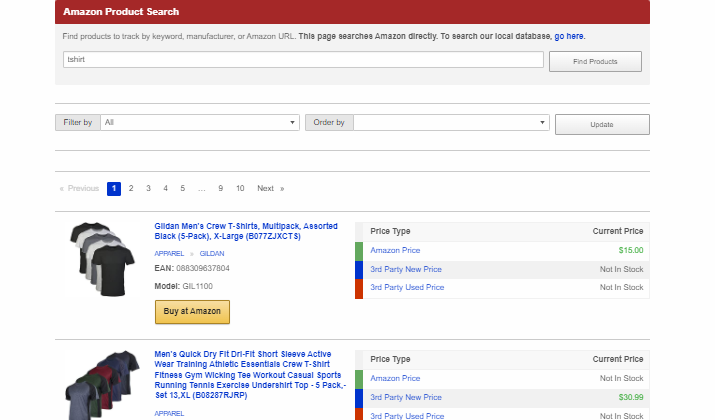Open Gildan Men's Crew T-Shirts product title
The image size is (715, 420).
[246, 231]
